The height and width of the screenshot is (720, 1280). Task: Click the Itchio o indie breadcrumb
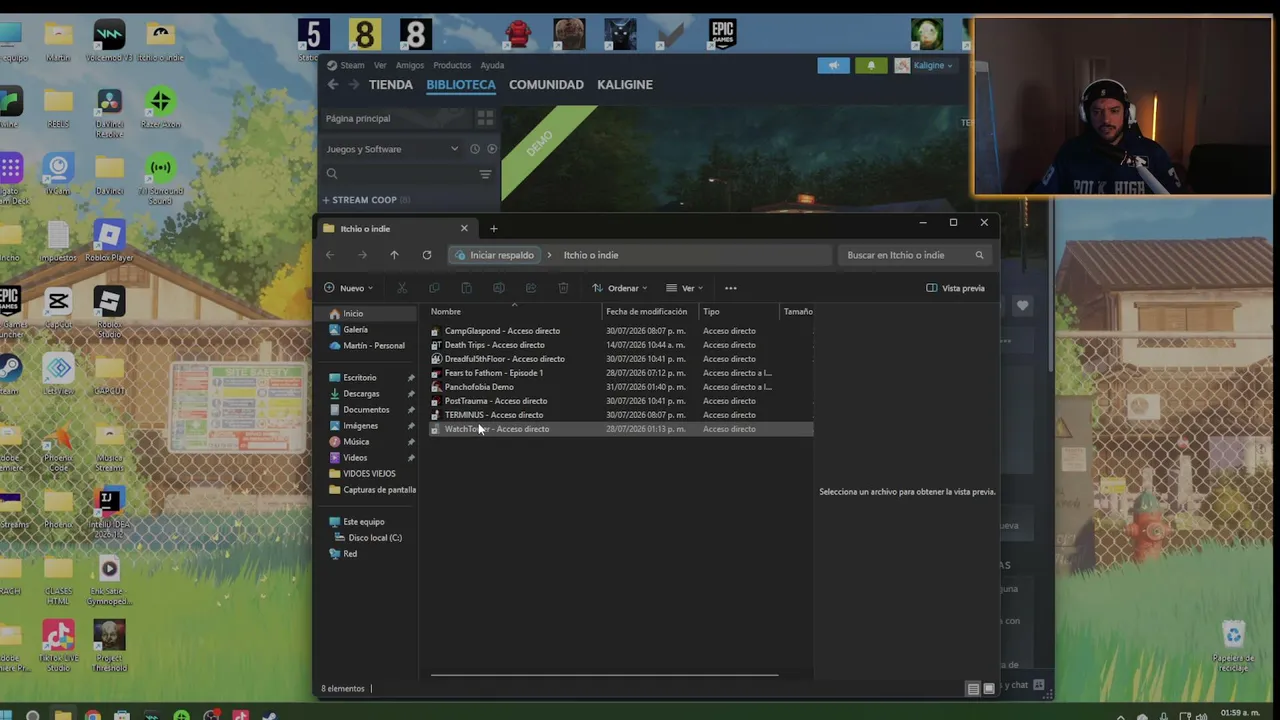tap(591, 255)
